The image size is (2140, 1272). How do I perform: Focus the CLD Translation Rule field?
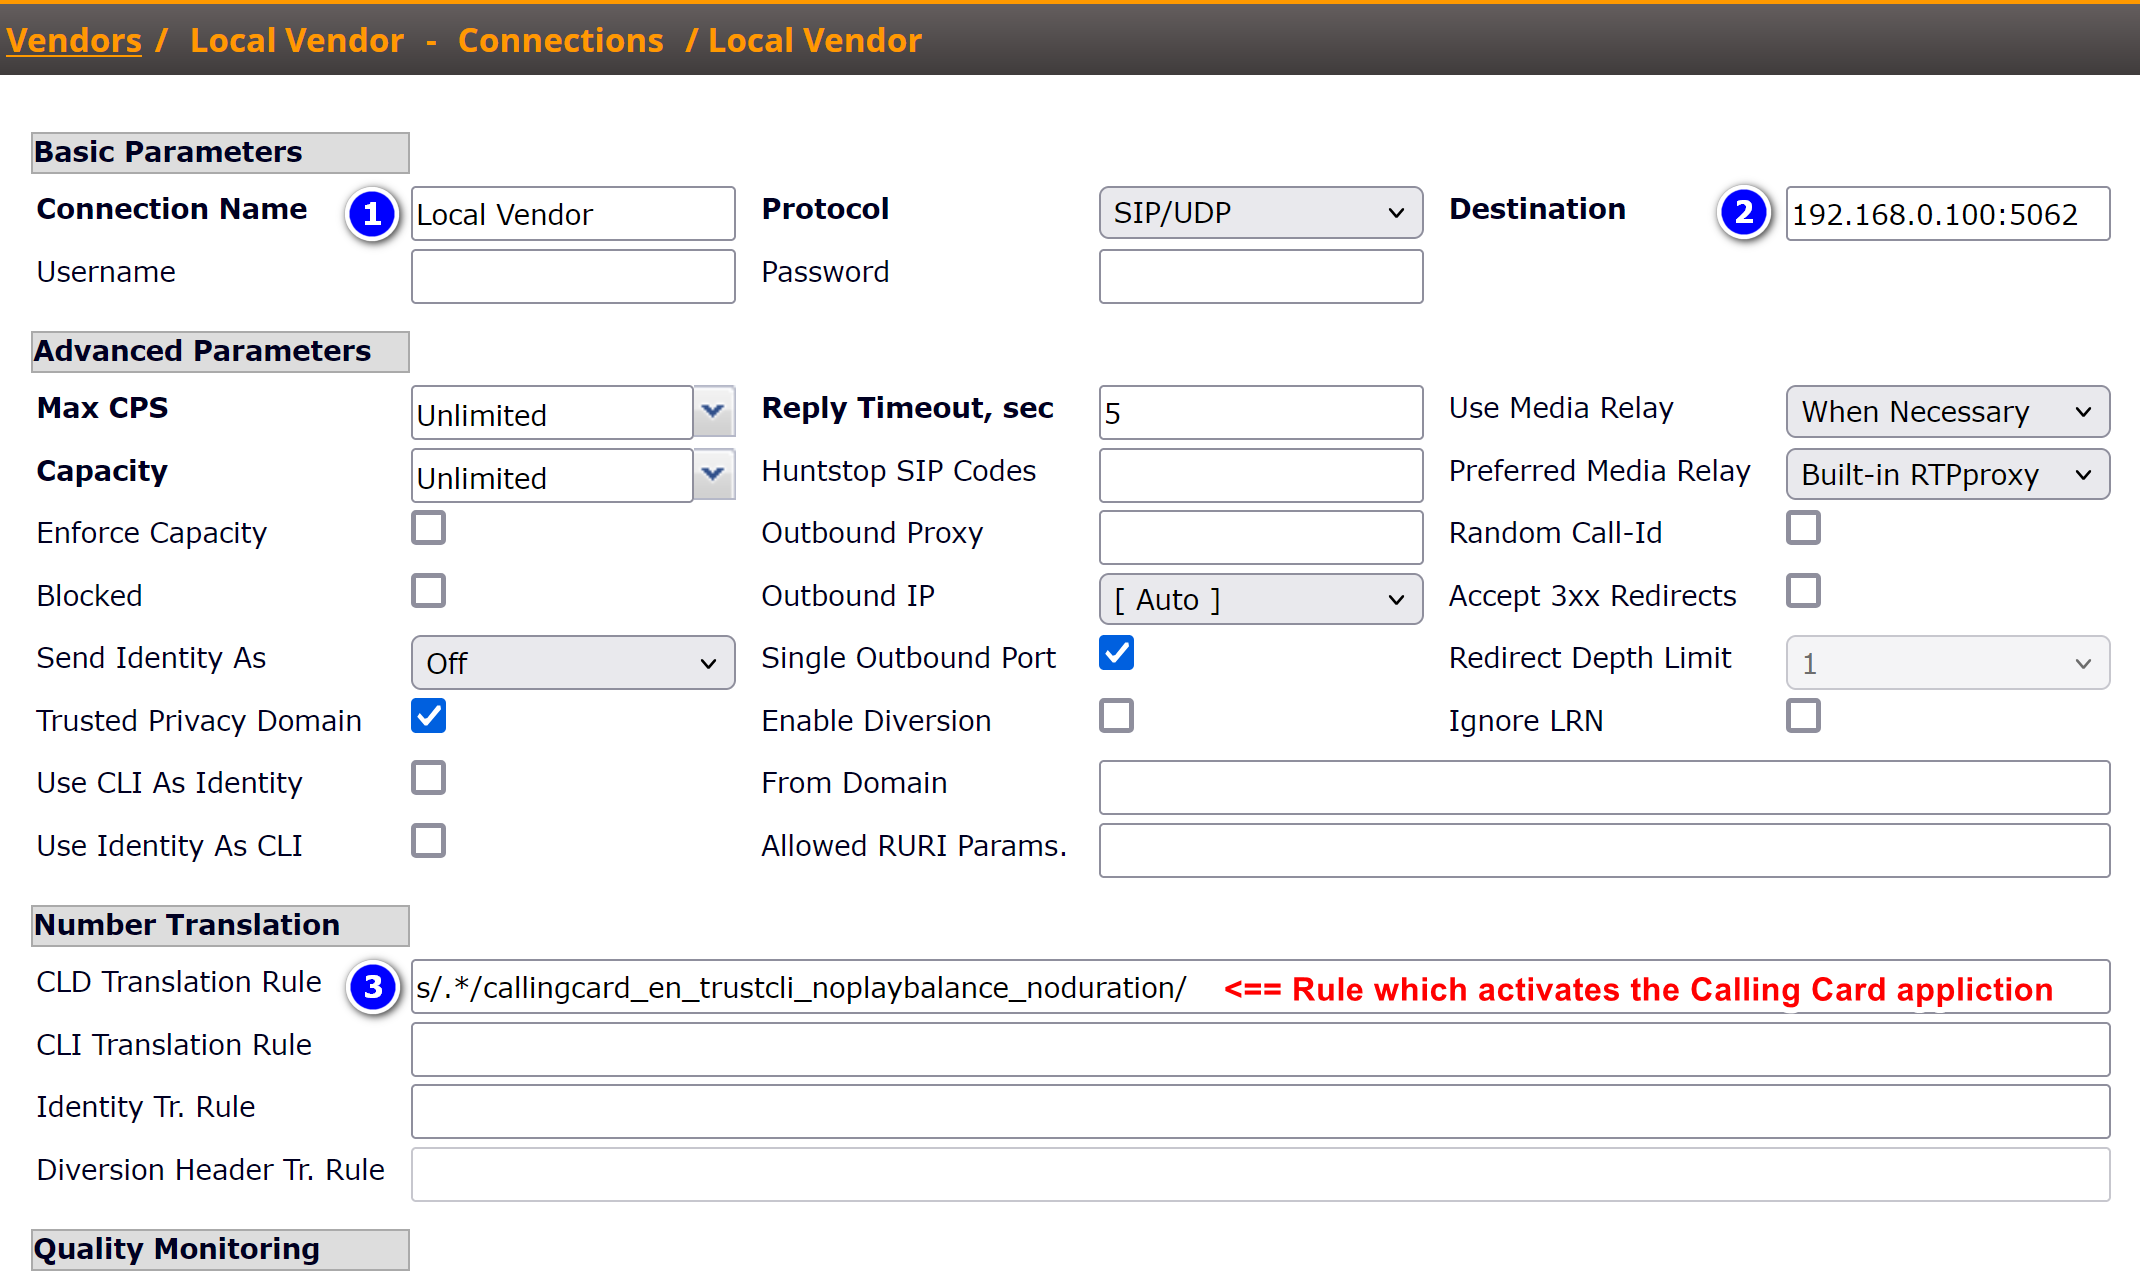(x=800, y=988)
